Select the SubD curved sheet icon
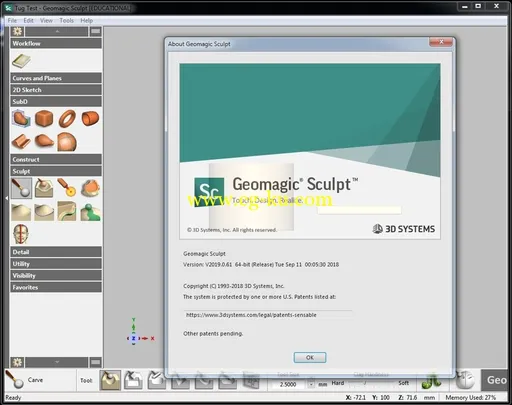This screenshot has height=405, width=512. pos(21,141)
